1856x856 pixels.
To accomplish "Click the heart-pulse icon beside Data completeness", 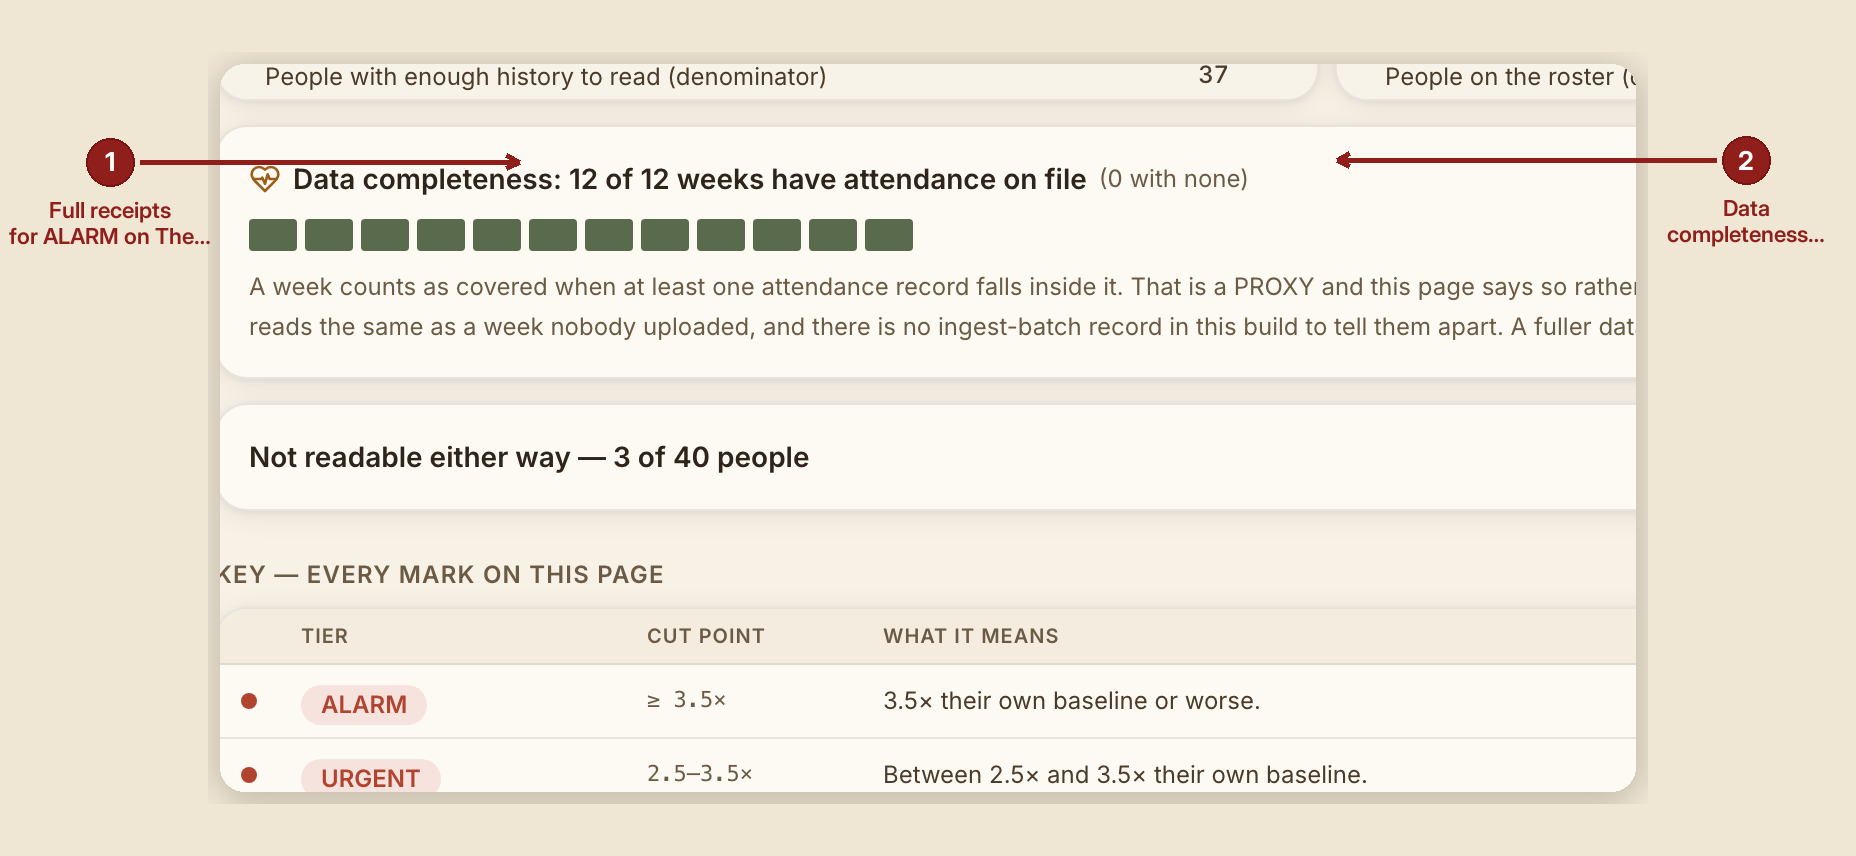I will pos(265,179).
